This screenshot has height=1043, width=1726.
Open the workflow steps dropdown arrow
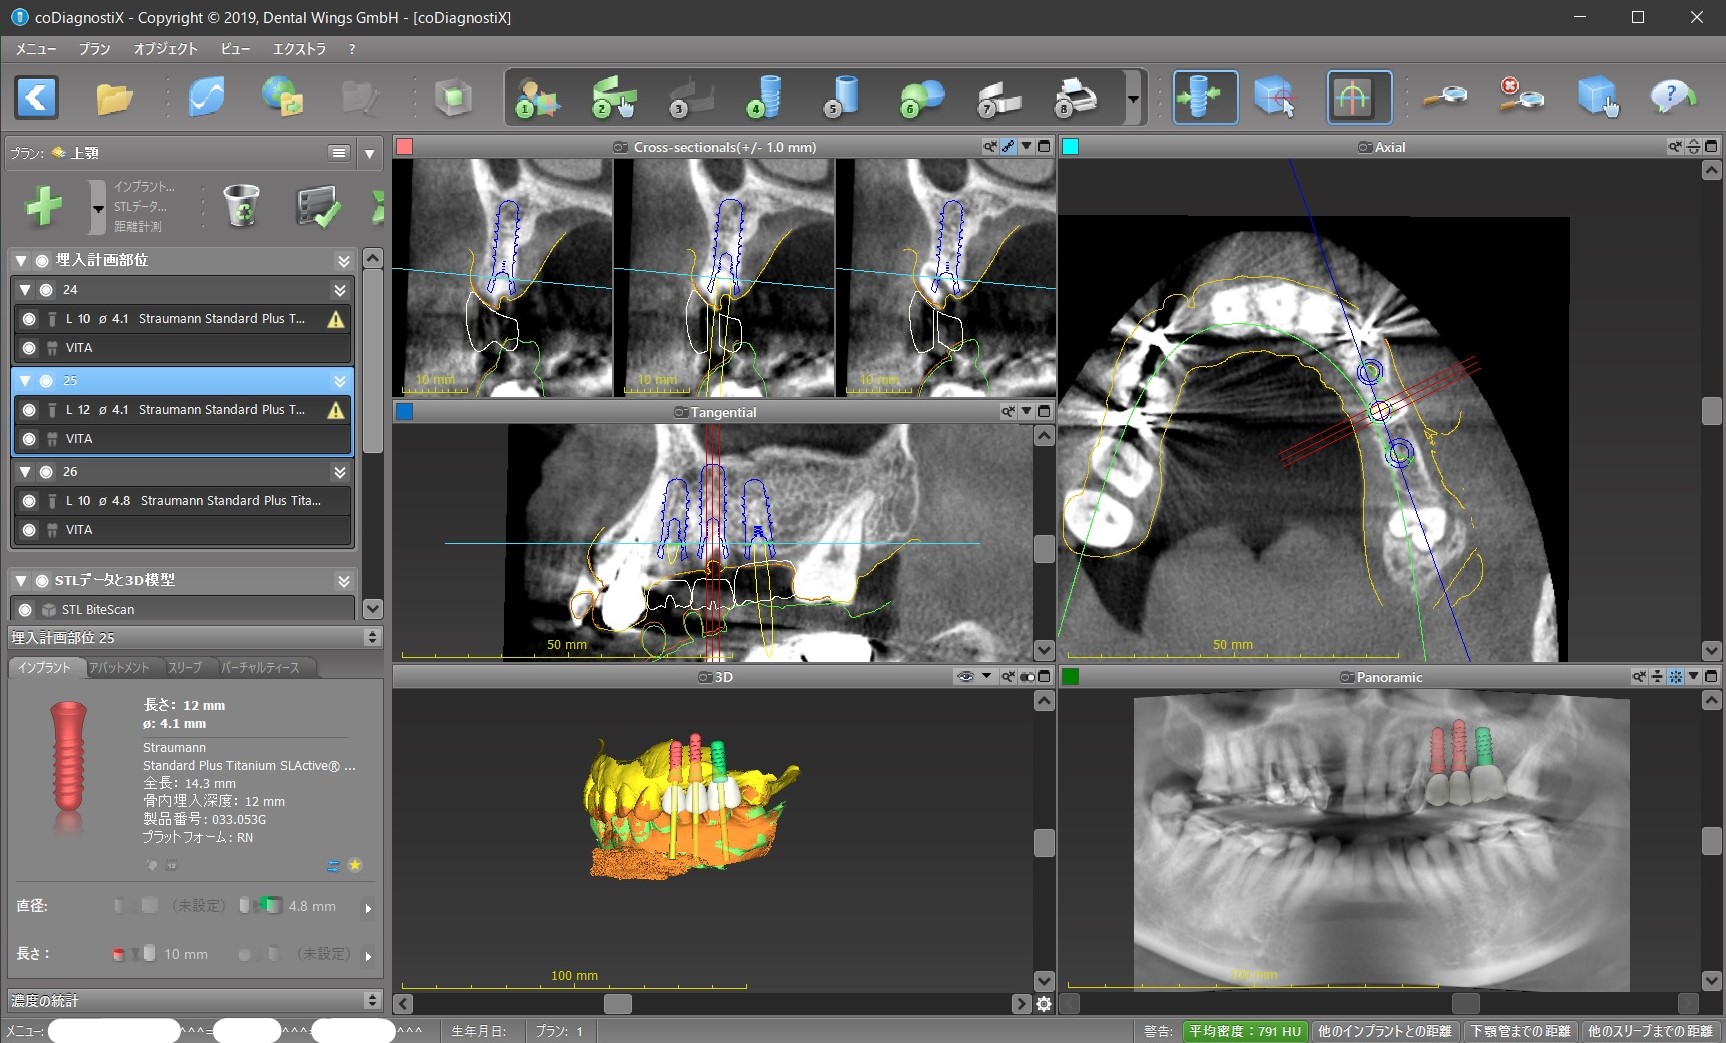pyautogui.click(x=1133, y=98)
